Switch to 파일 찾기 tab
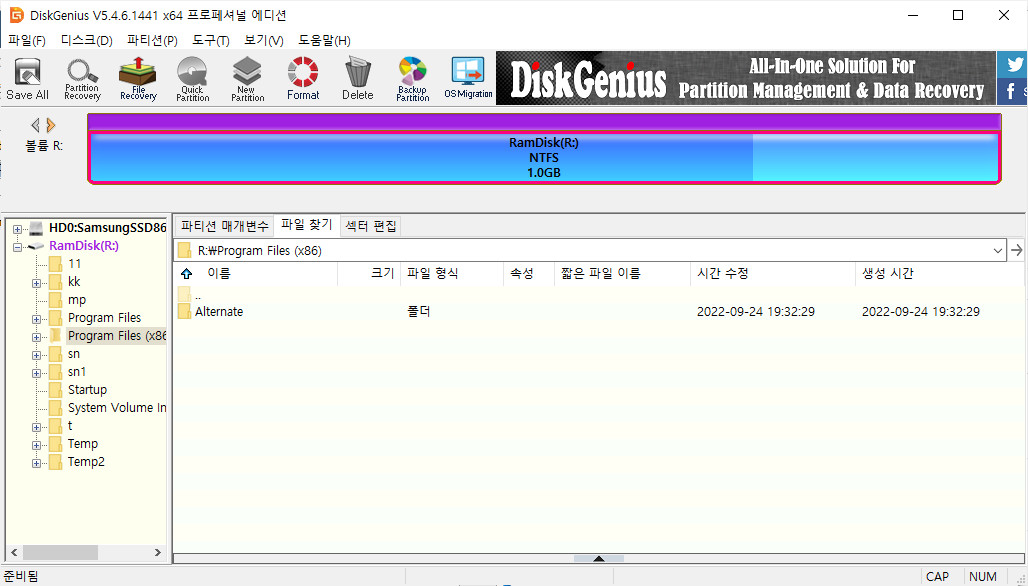Viewport: 1028px width, 586px height. (307, 225)
